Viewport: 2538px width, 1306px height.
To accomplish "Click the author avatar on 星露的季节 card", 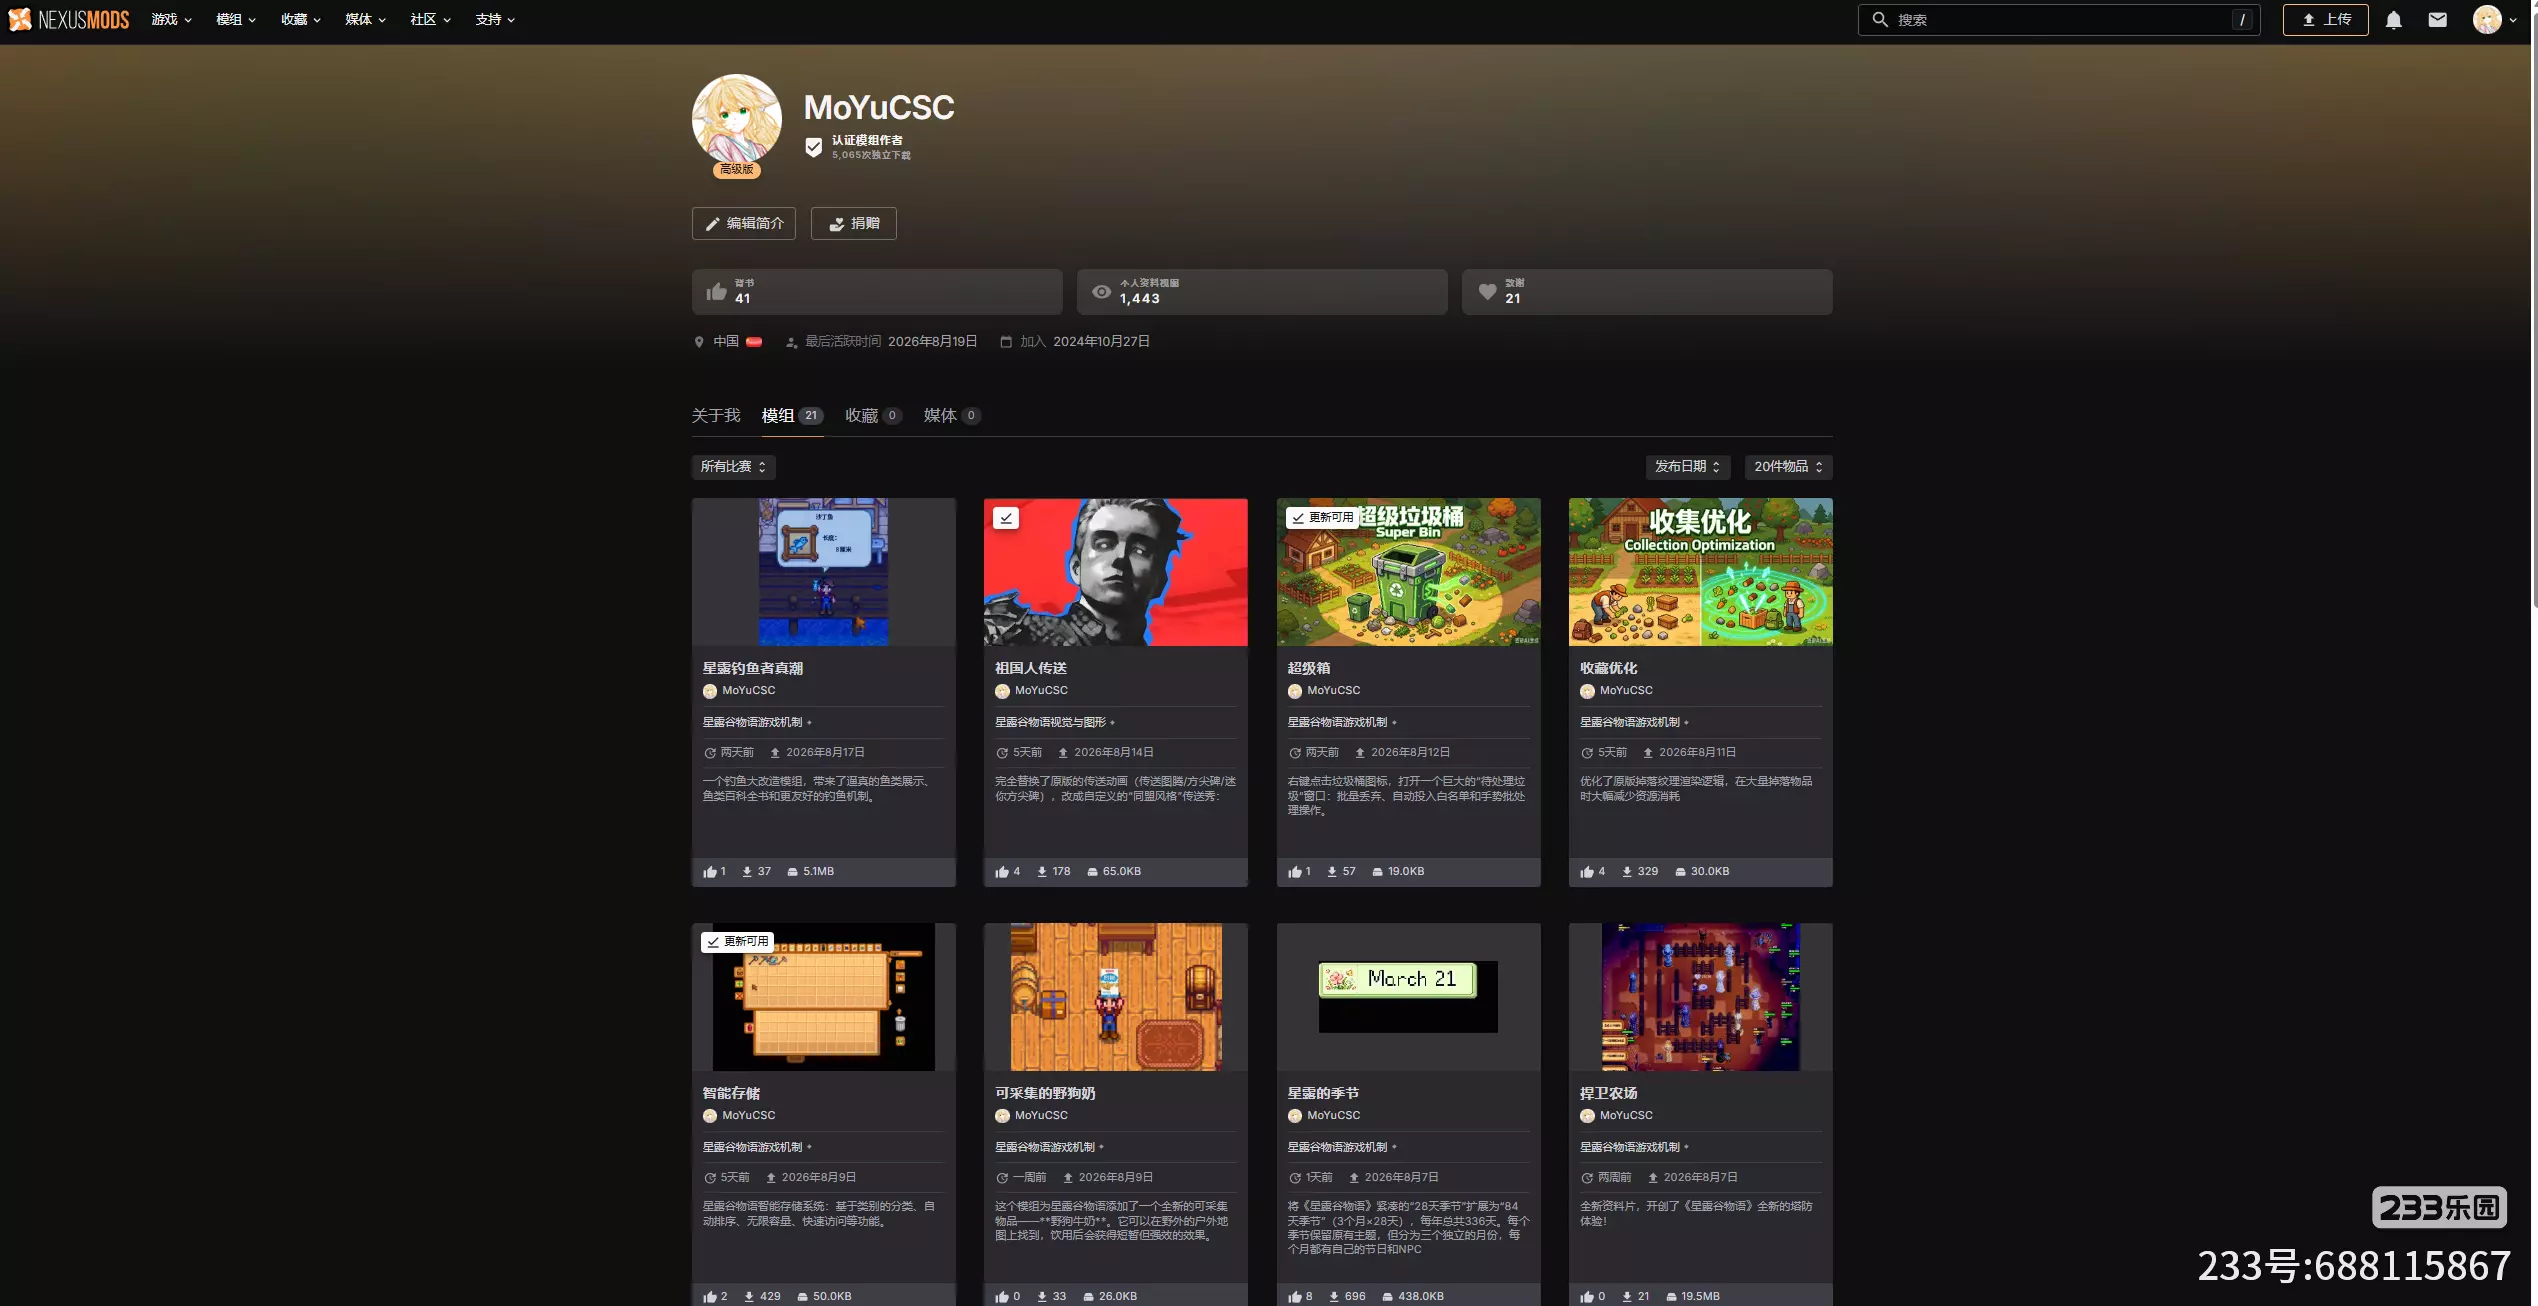I will (1295, 1116).
